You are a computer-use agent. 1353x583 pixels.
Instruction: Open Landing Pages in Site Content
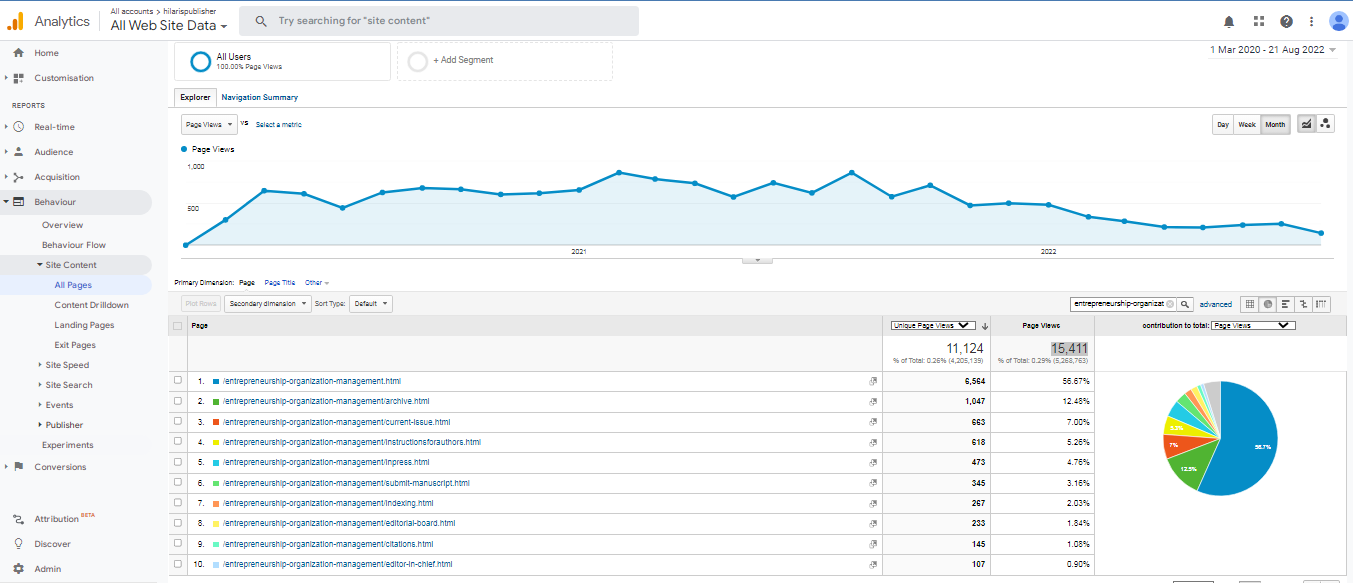tap(84, 325)
